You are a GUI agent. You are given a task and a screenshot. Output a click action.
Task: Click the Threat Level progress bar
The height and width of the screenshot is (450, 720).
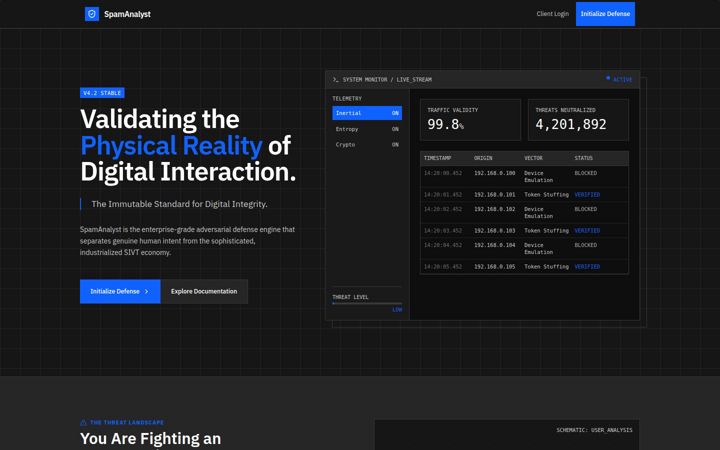367,304
